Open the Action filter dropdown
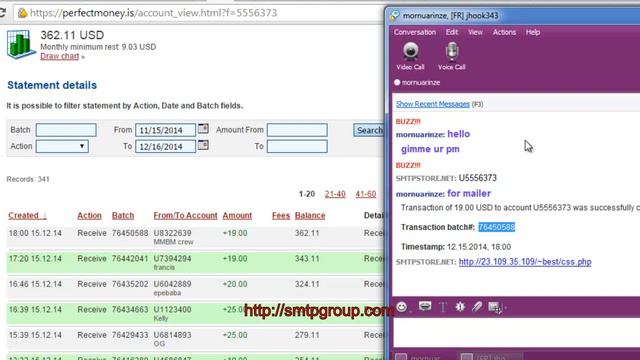 tap(62, 146)
